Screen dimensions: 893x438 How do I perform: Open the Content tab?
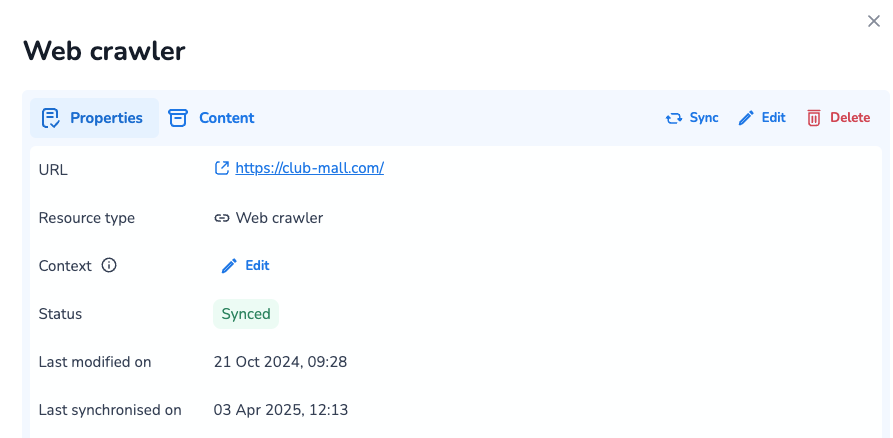(x=226, y=118)
